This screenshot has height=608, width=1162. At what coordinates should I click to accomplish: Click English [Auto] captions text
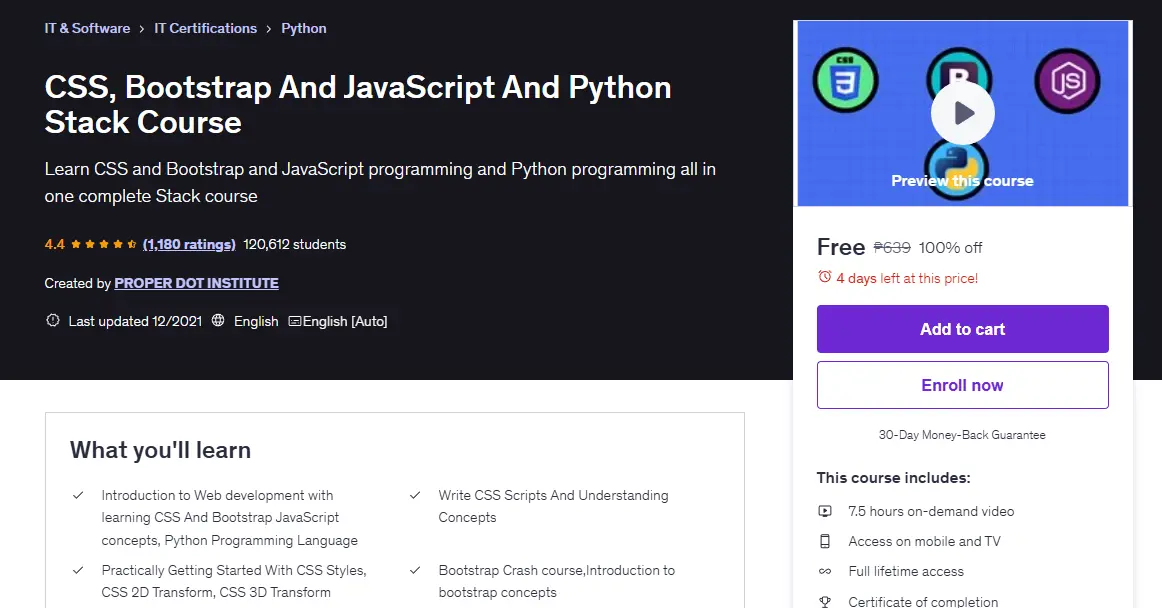[345, 321]
